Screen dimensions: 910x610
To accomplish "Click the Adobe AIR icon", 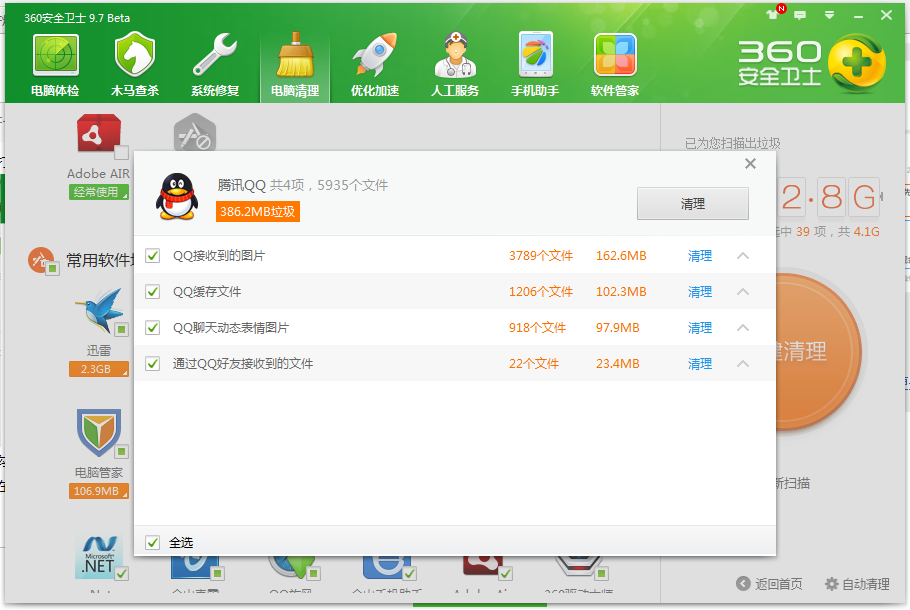I will (99, 133).
